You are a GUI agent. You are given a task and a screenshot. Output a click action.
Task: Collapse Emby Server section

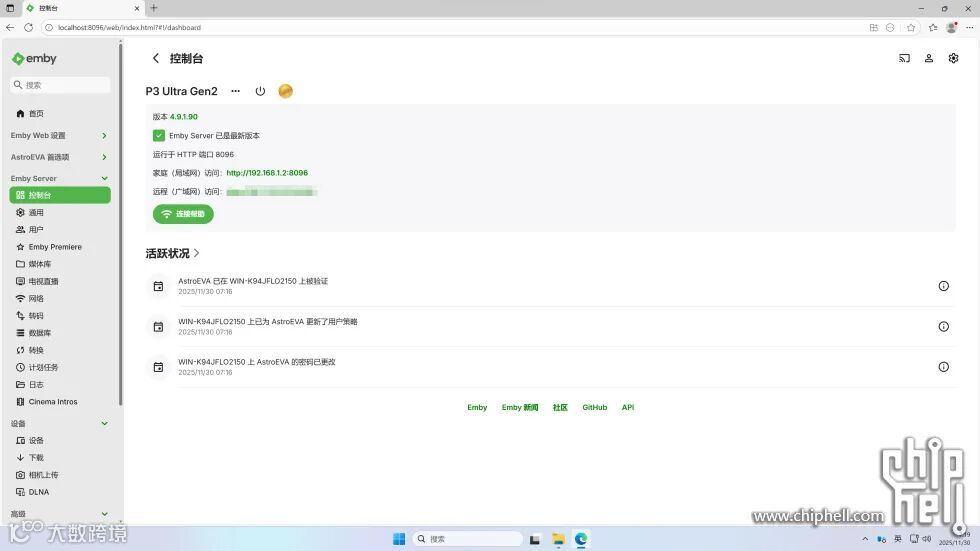[x=60, y=178]
